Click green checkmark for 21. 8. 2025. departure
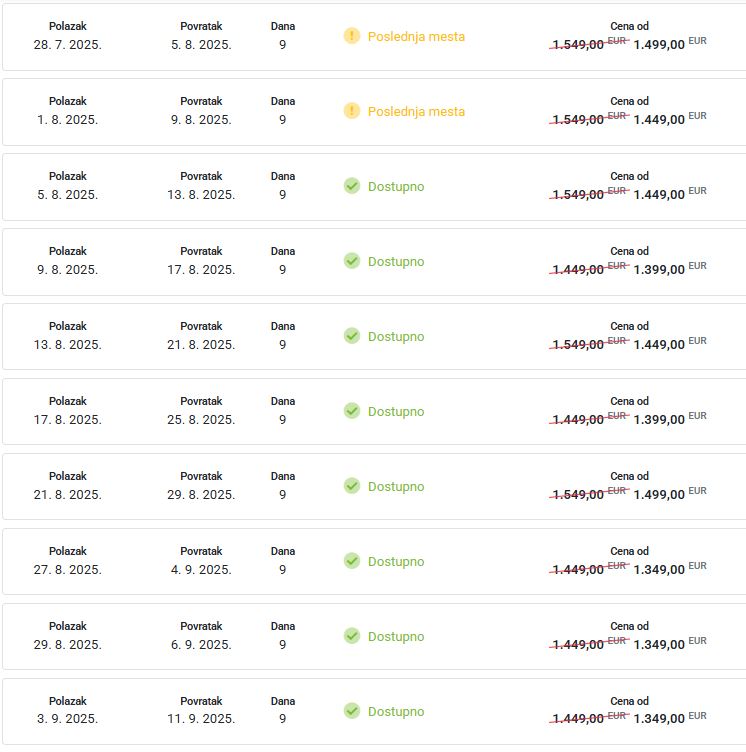The height and width of the screenshot is (752, 746). tap(352, 486)
